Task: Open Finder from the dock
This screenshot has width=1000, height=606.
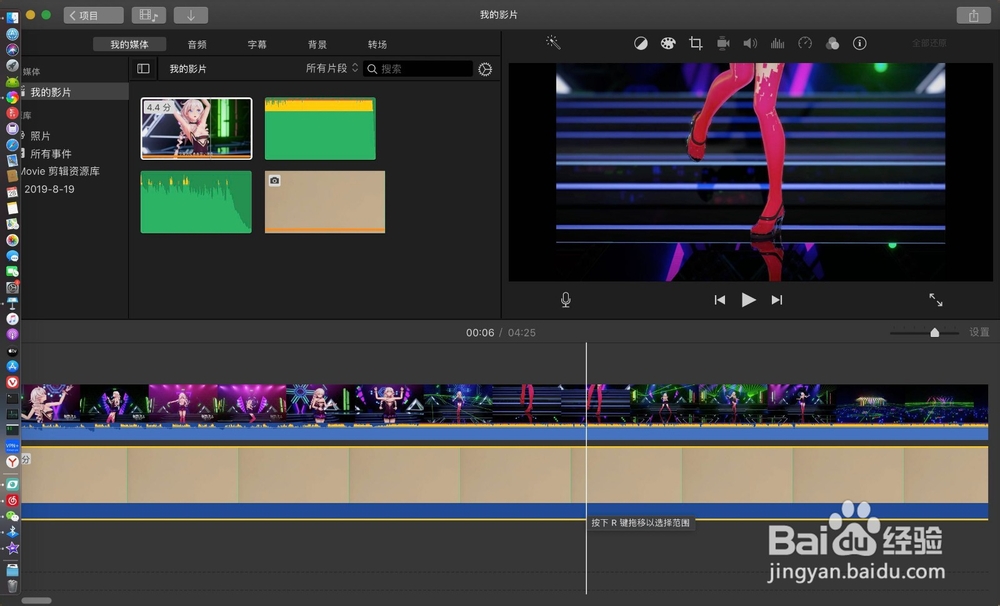Action: (12, 18)
